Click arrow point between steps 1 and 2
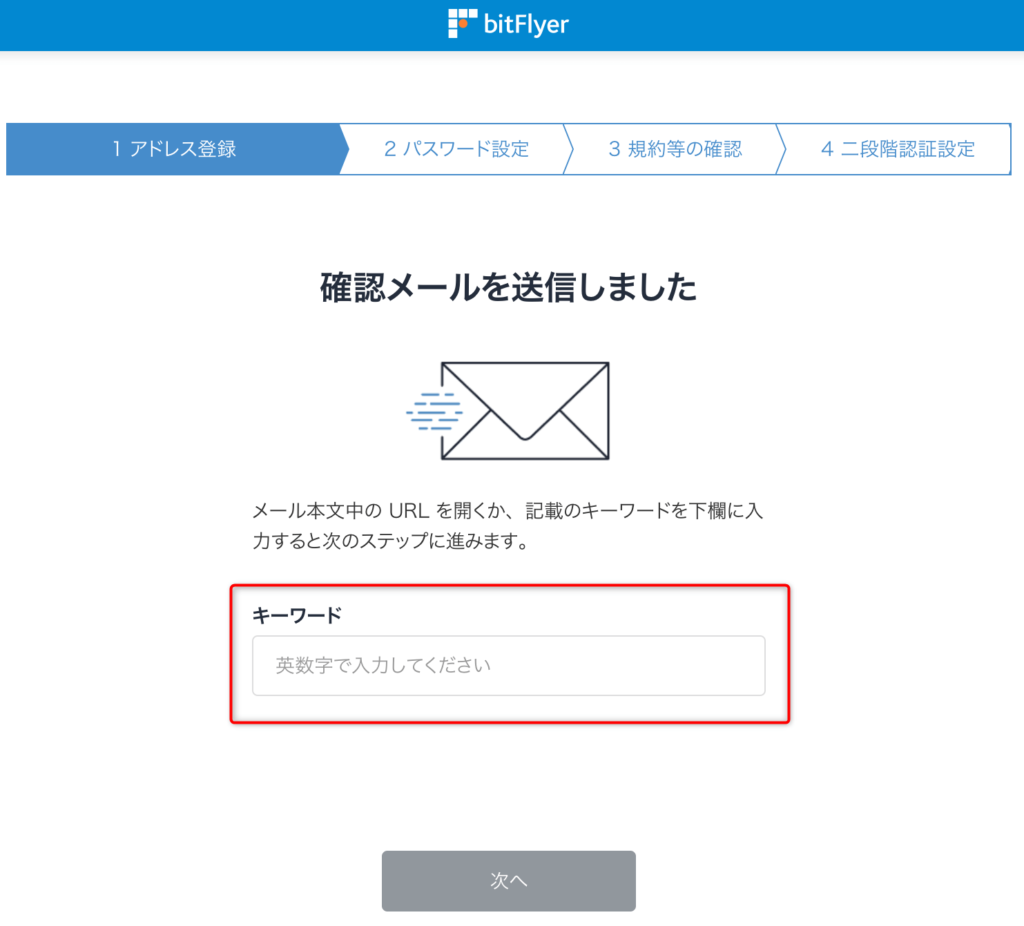1024x926 pixels. [x=345, y=149]
